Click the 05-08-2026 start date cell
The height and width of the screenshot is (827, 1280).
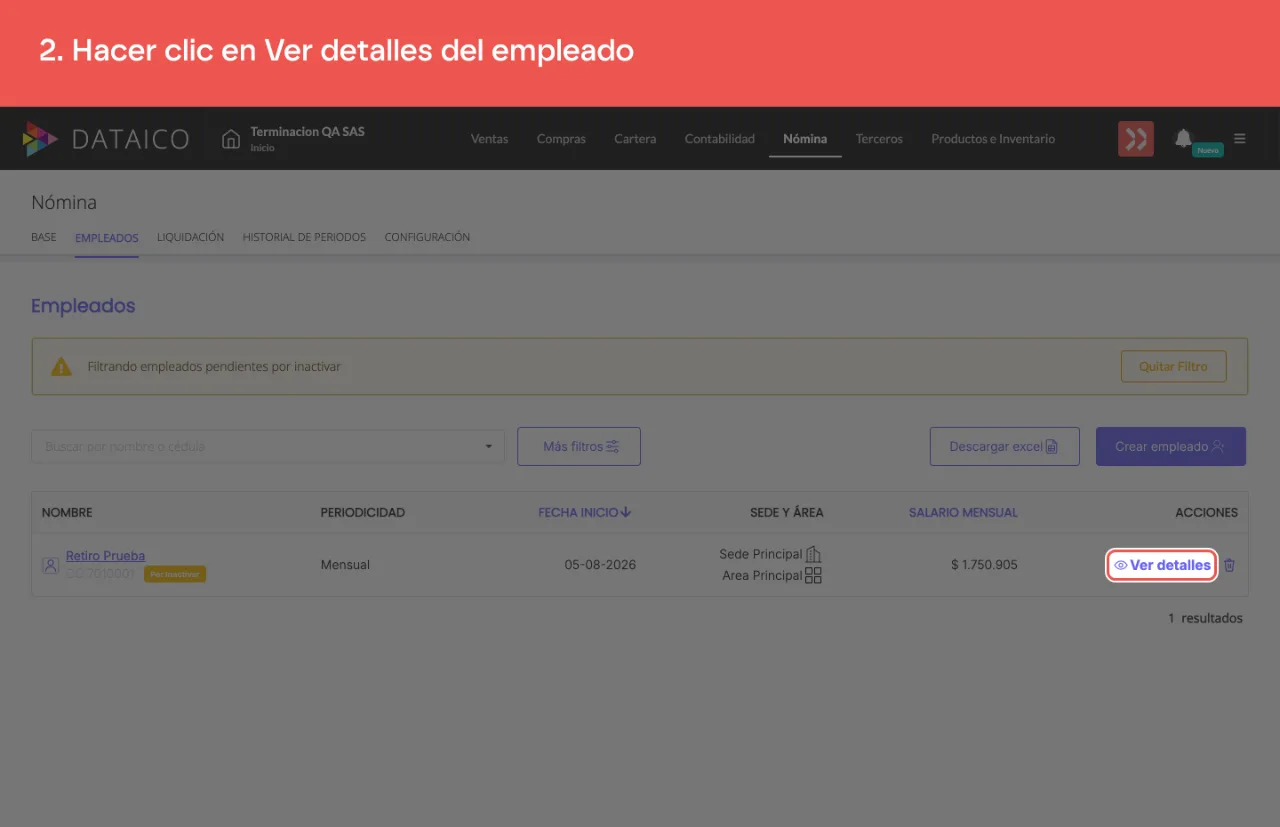click(x=600, y=565)
